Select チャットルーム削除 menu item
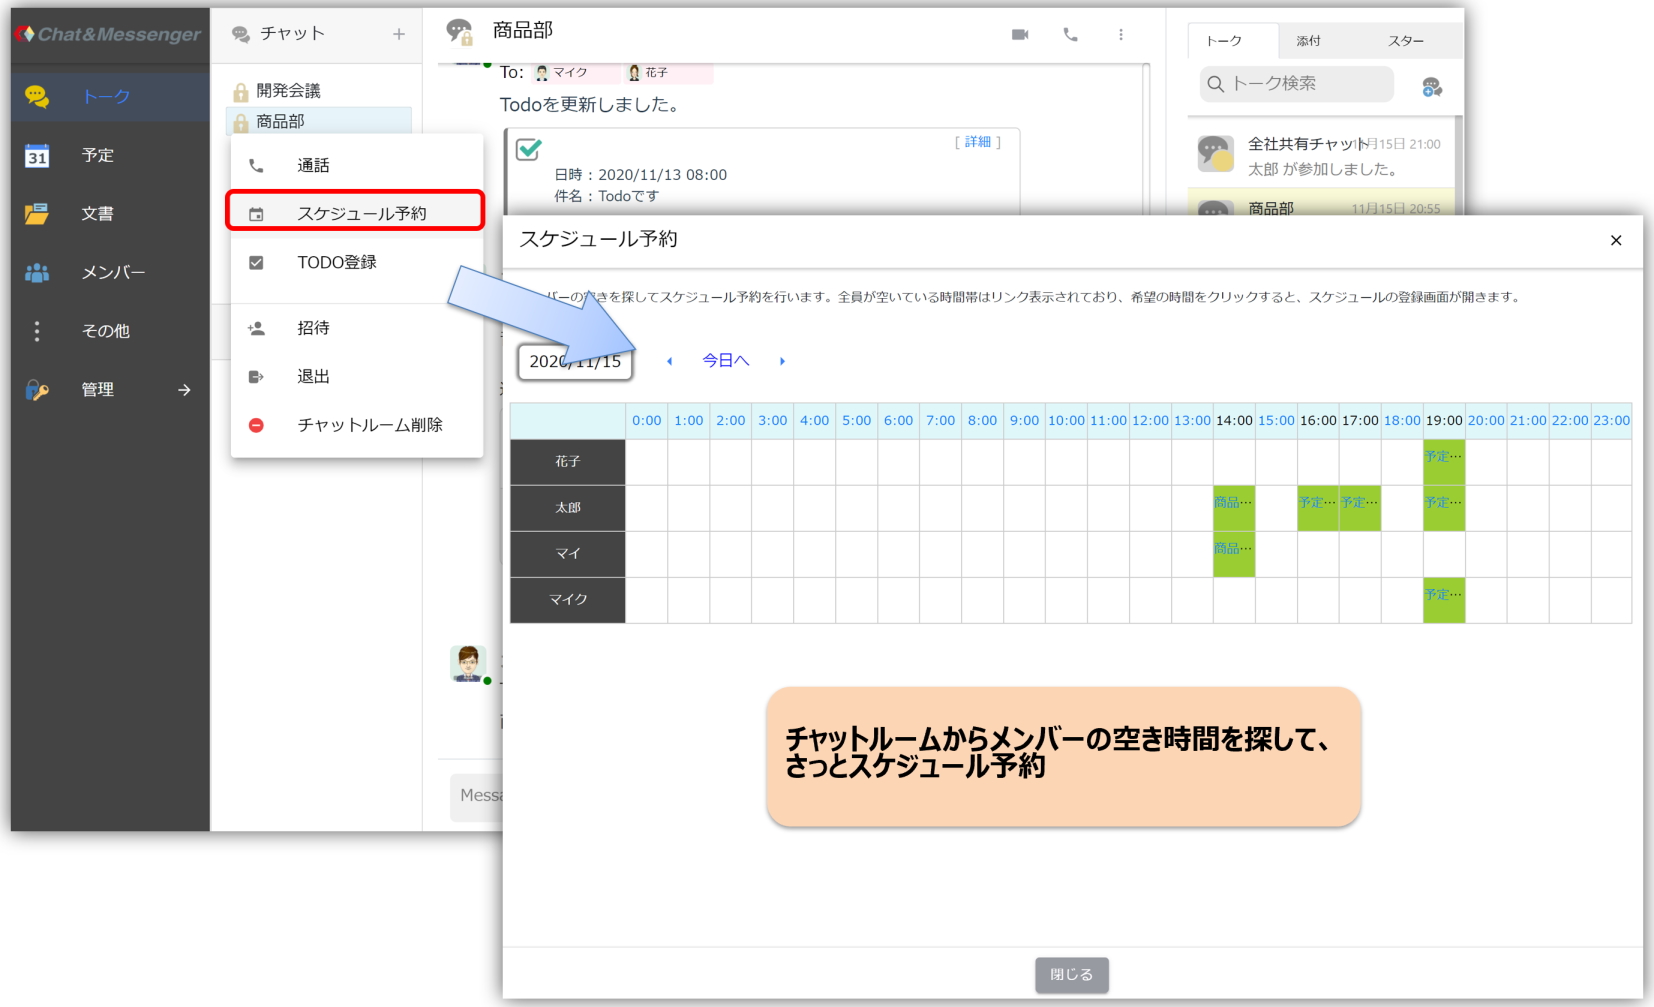Viewport: 1654px width, 1007px height. coord(369,425)
